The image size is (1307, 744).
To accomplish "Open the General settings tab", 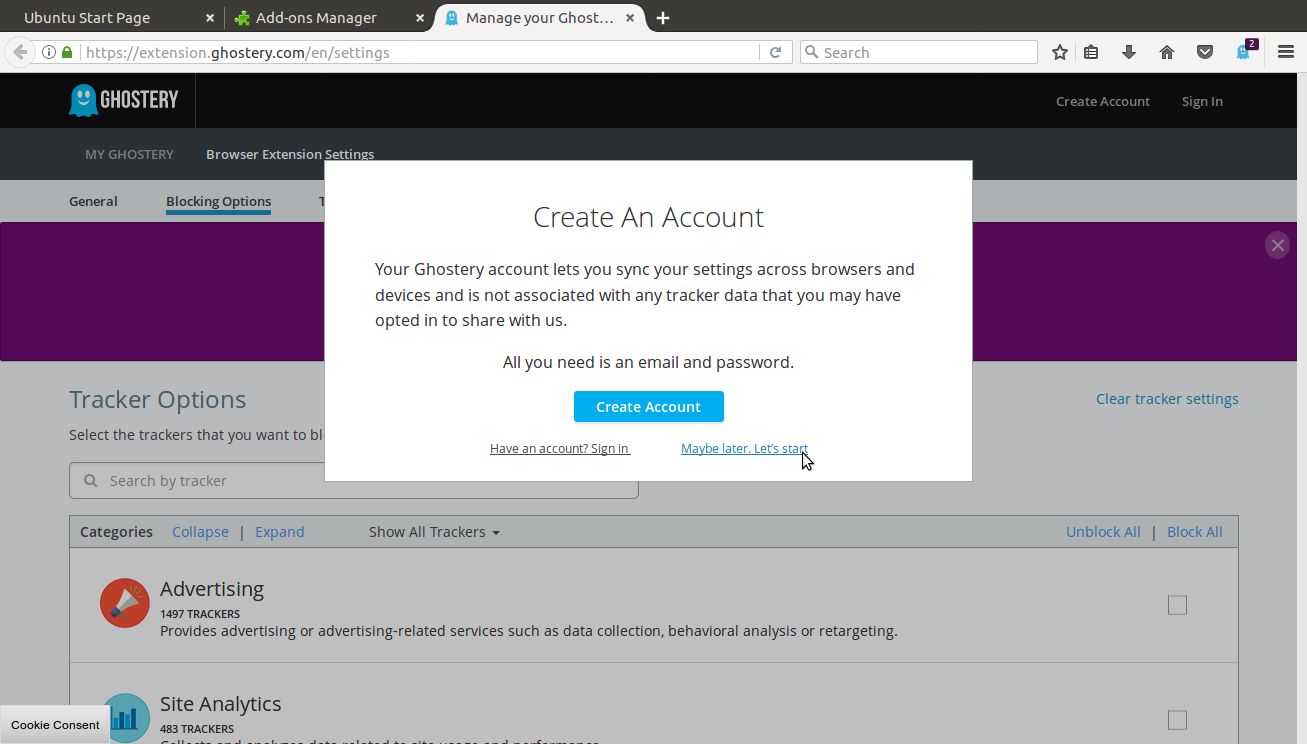I will (x=93, y=201).
